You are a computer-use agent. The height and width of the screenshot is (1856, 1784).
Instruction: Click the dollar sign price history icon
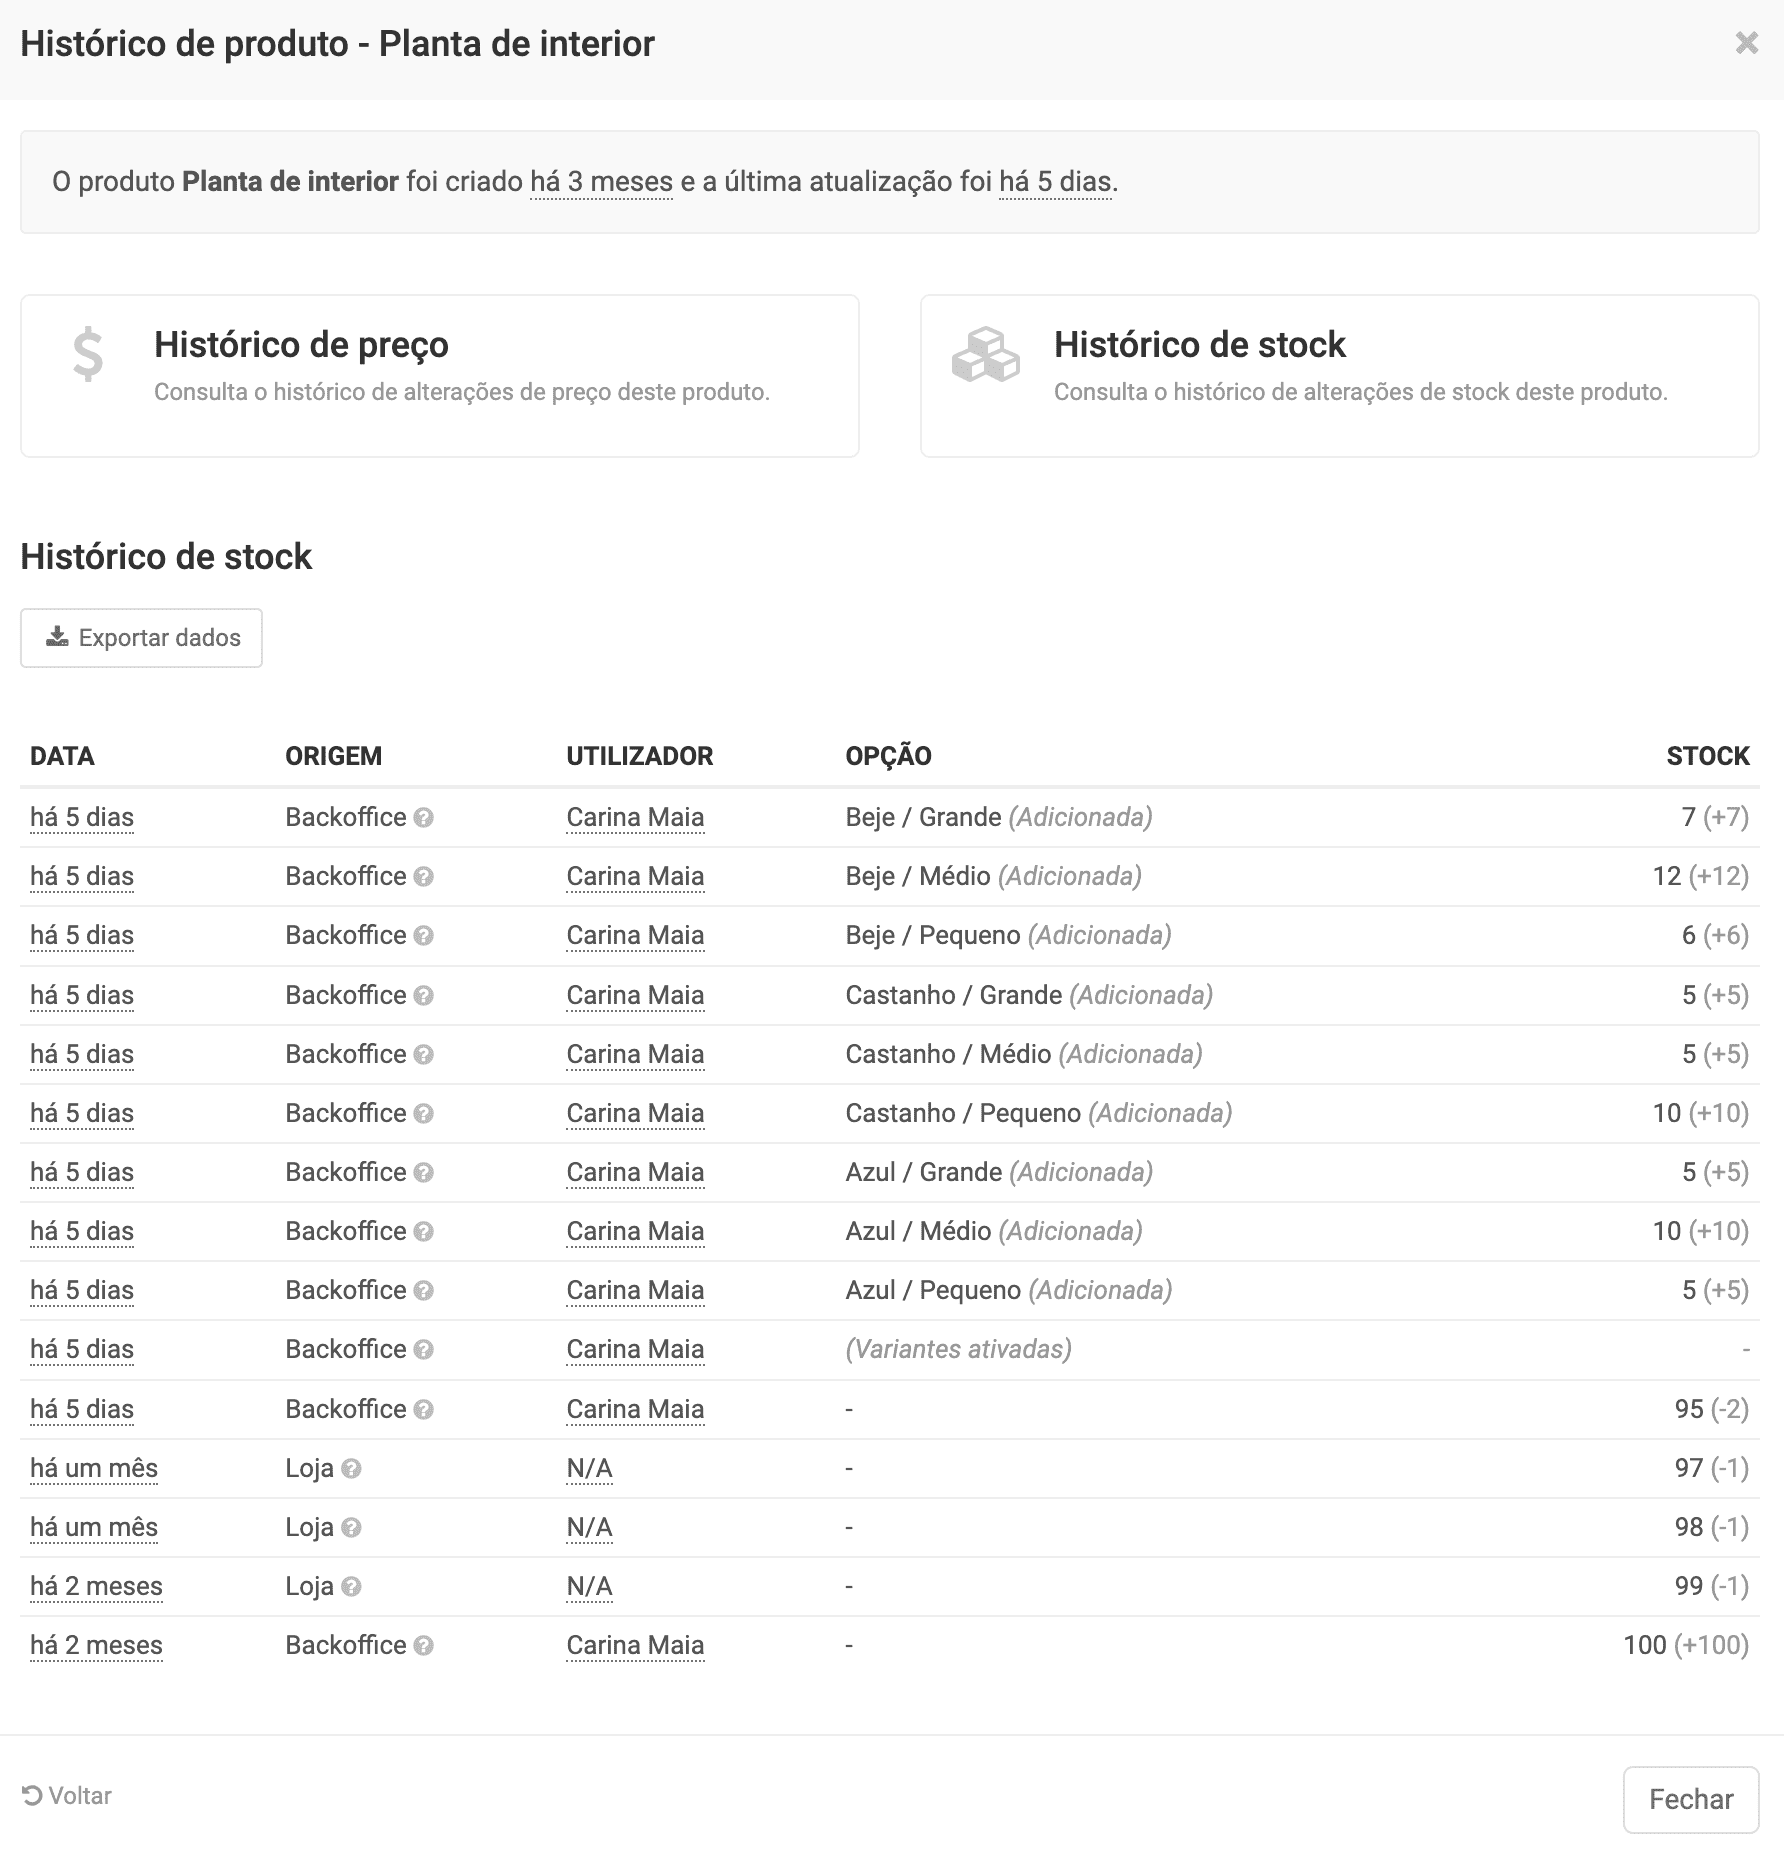[88, 355]
